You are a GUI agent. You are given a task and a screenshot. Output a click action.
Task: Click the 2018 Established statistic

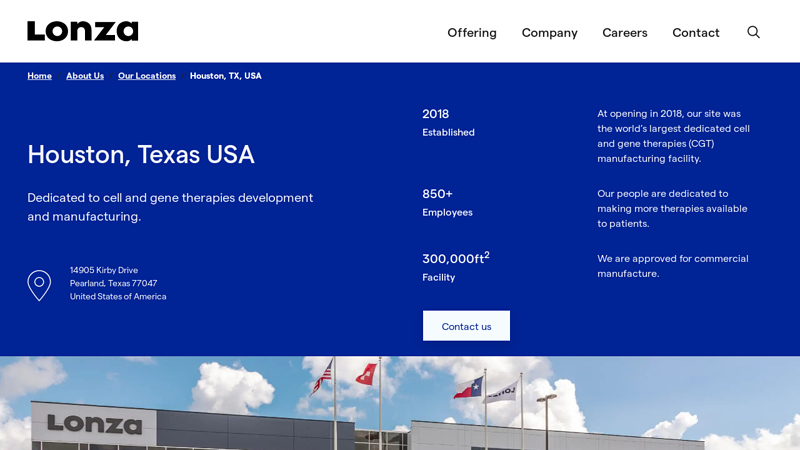(448, 122)
